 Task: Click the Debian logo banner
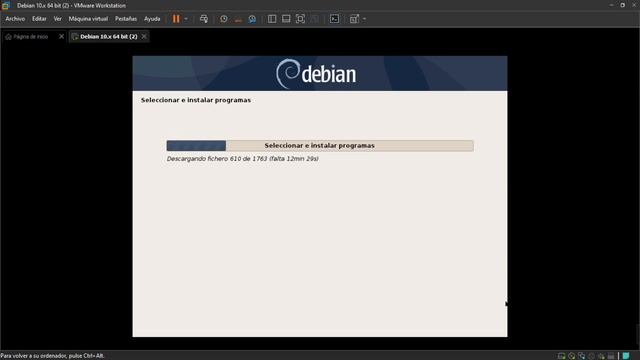point(320,73)
